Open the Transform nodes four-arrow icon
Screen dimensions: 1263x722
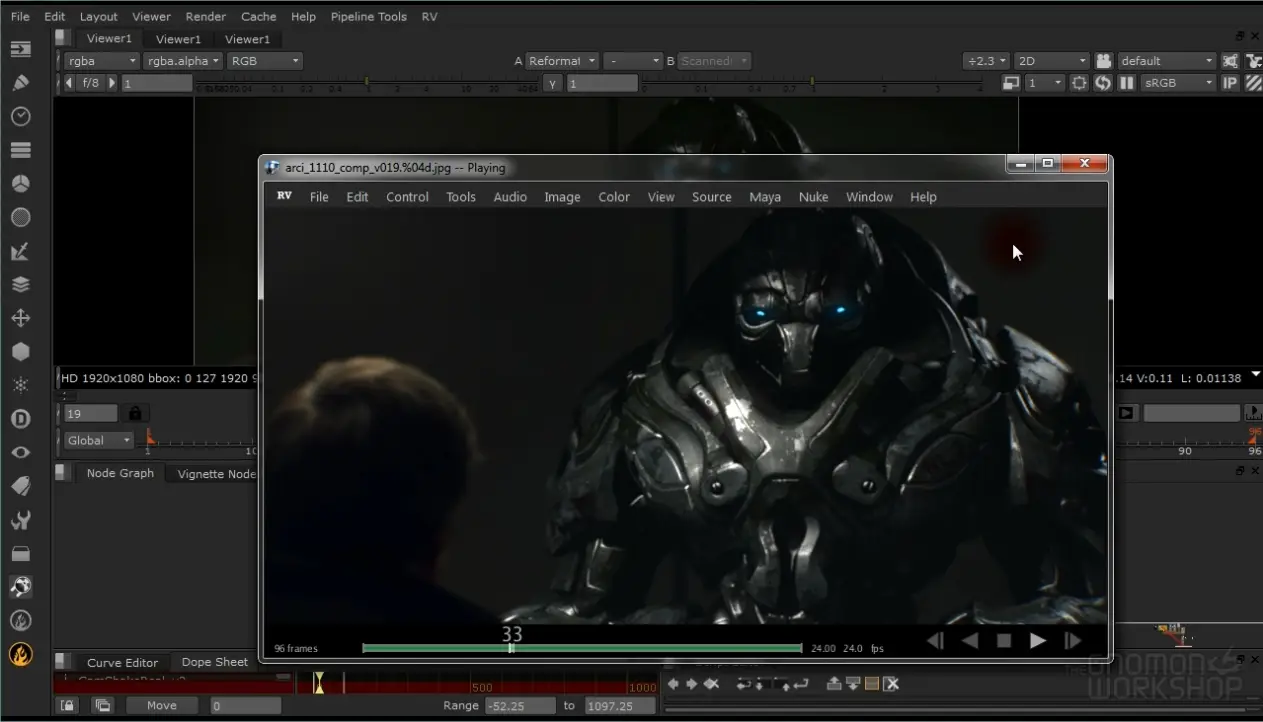20,318
